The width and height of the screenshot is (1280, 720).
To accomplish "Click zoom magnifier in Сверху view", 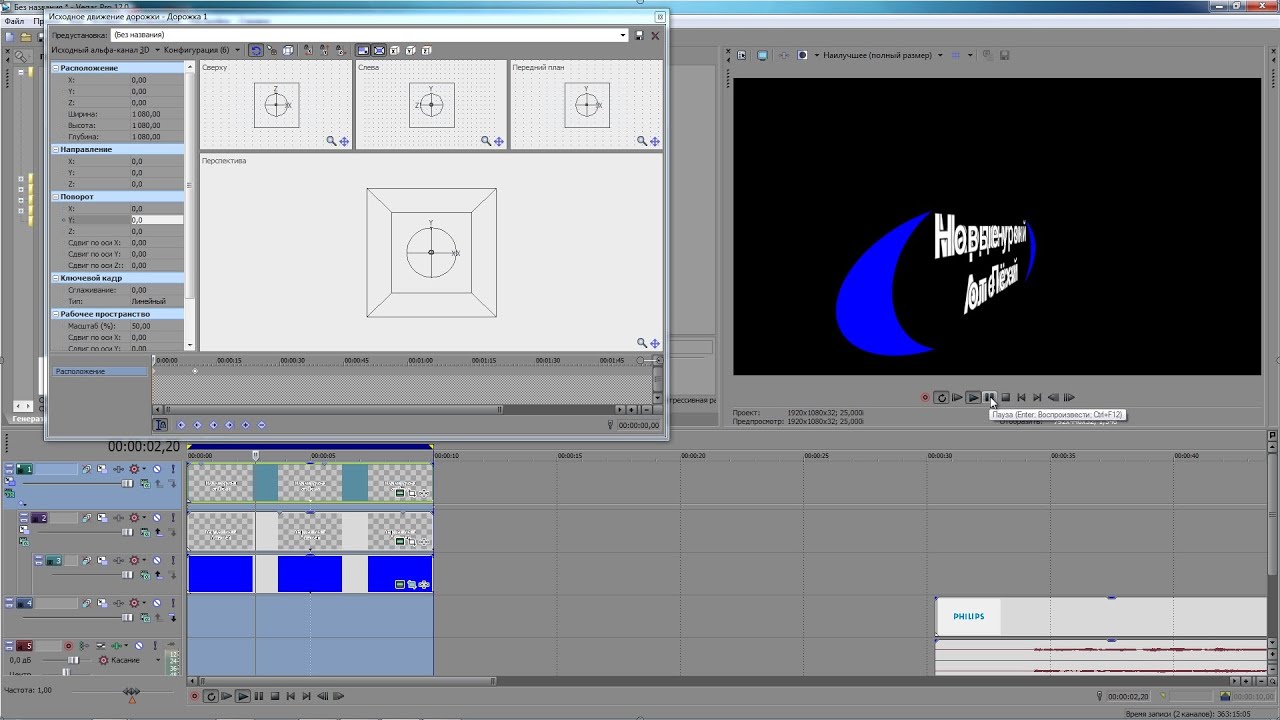I will (x=331, y=141).
